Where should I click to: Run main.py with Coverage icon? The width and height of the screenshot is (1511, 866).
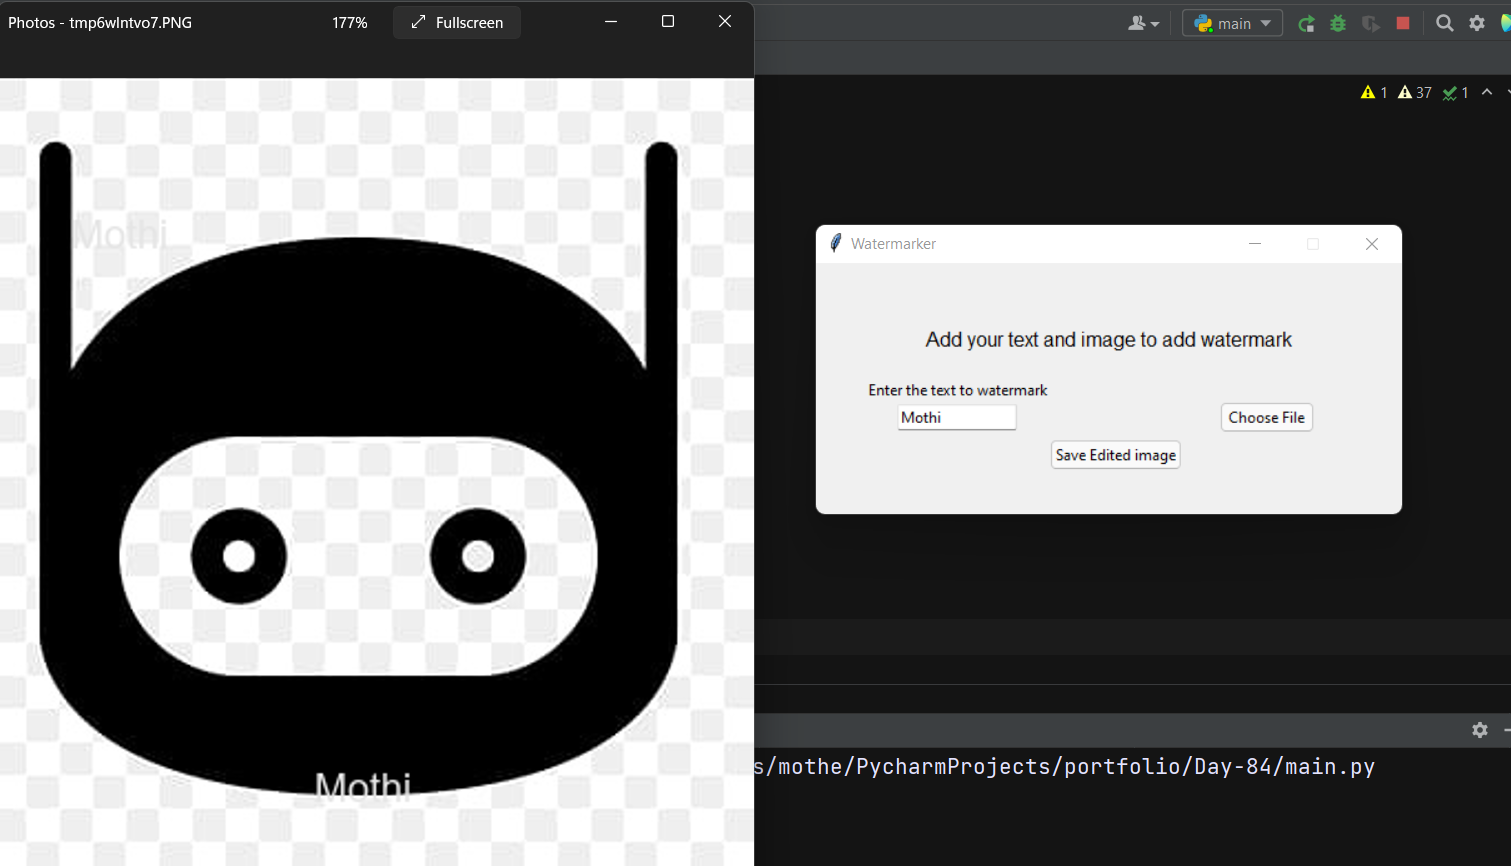[1370, 22]
